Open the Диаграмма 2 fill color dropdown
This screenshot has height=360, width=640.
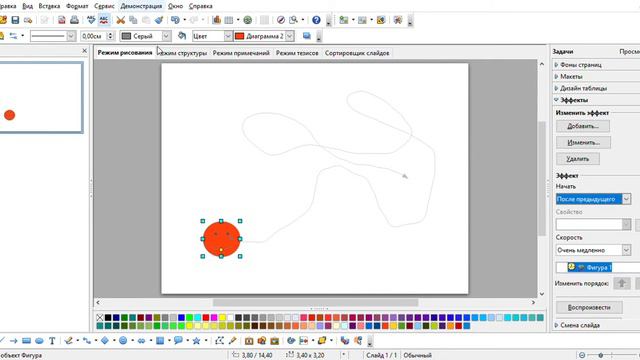pyautogui.click(x=289, y=36)
